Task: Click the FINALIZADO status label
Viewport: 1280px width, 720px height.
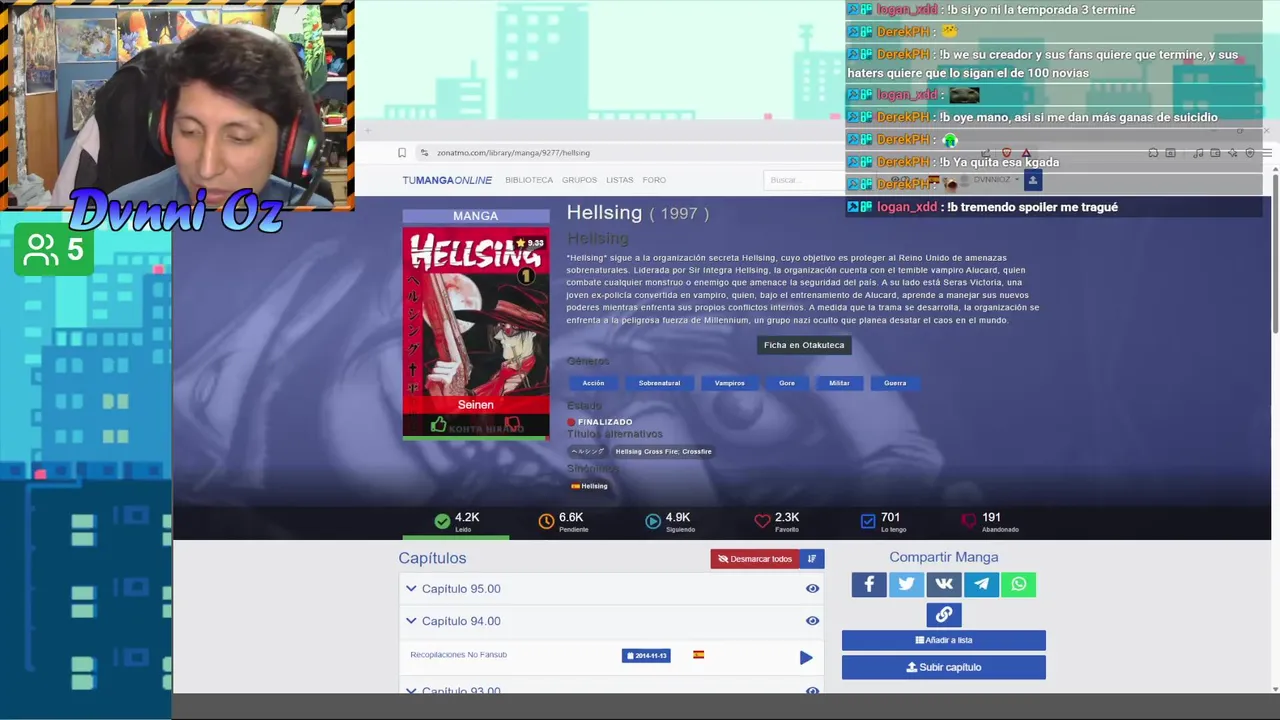Action: [x=605, y=422]
